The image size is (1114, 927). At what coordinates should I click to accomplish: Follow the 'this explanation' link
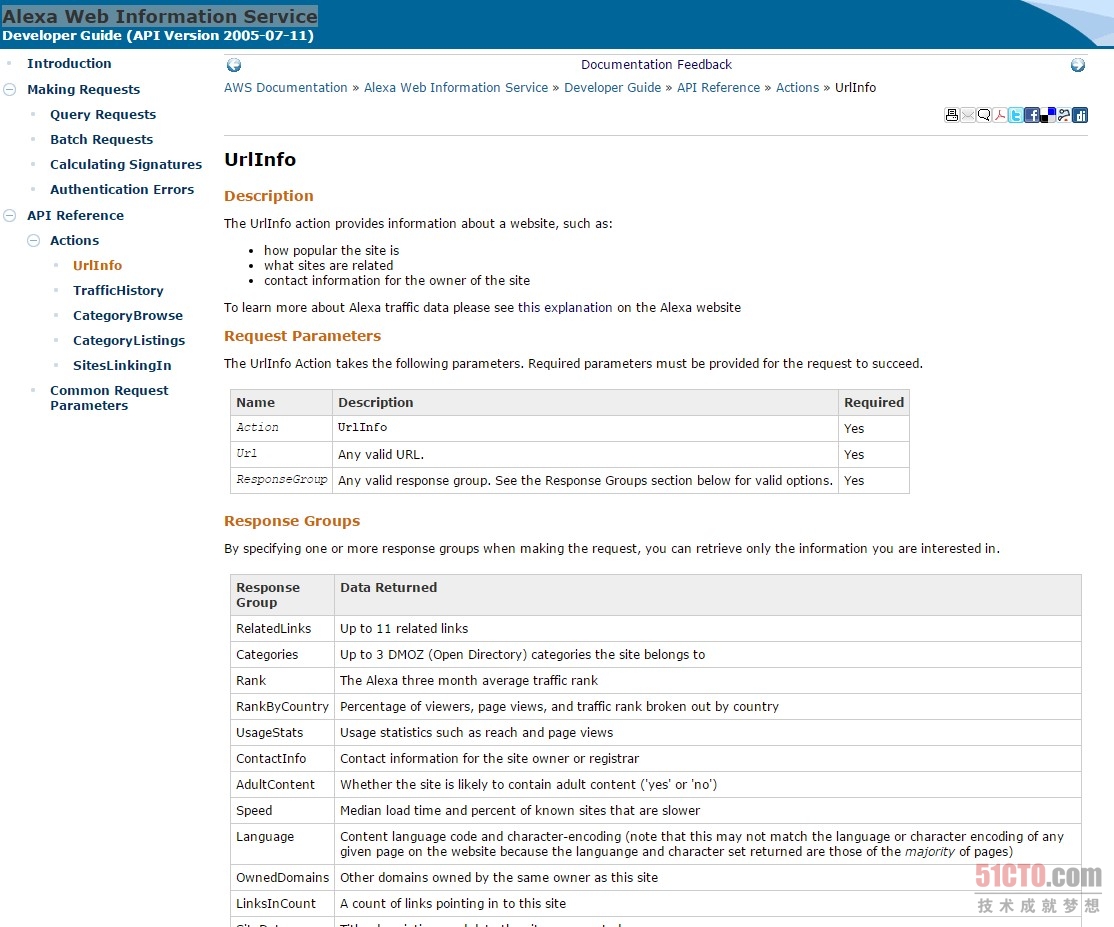coord(565,308)
